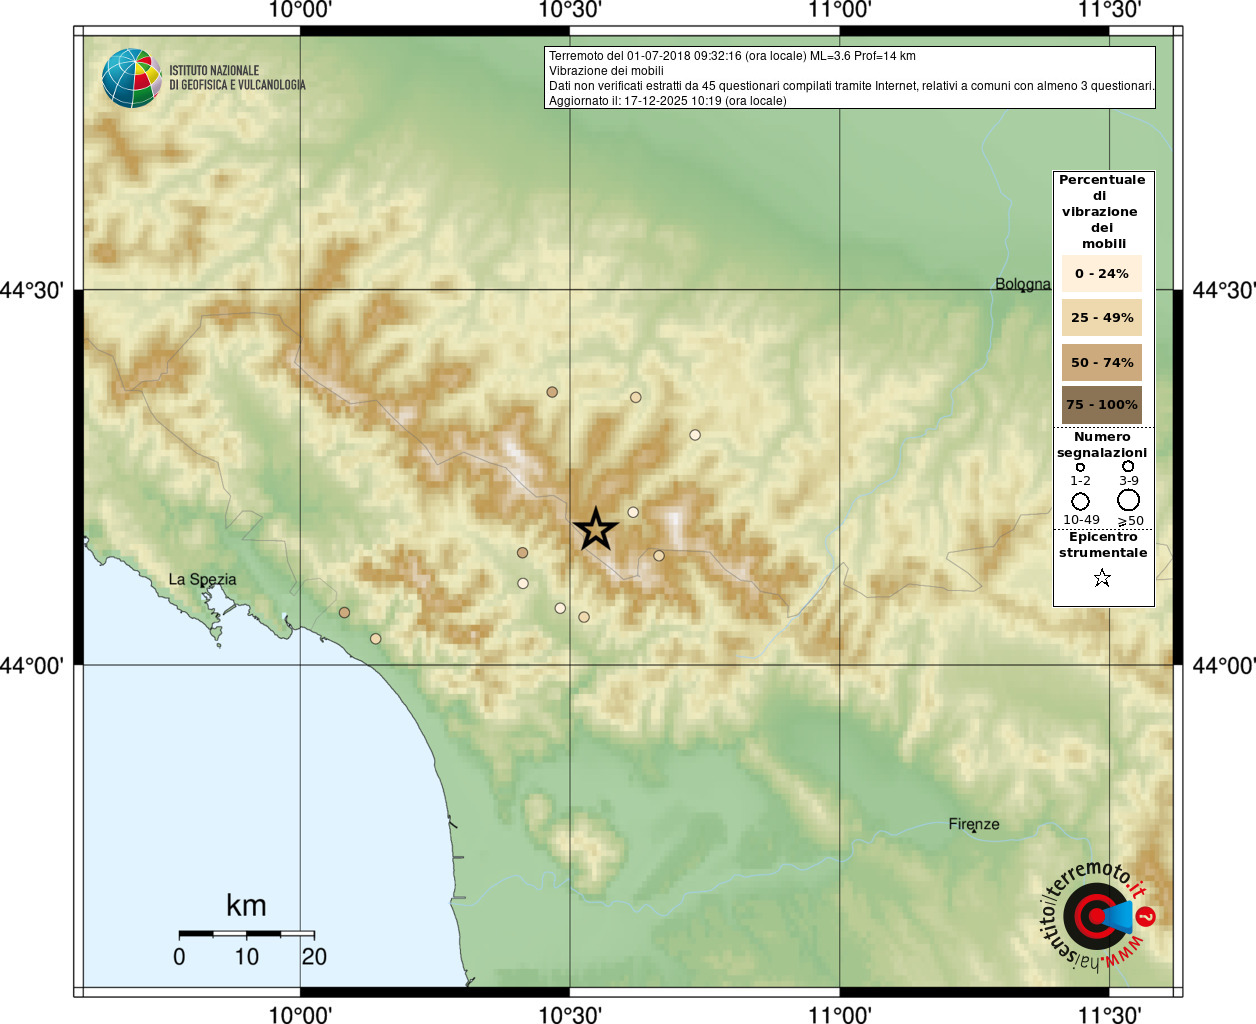Click the 25 - 49% legend swatch
Image resolution: width=1256 pixels, height=1024 pixels.
point(1102,317)
